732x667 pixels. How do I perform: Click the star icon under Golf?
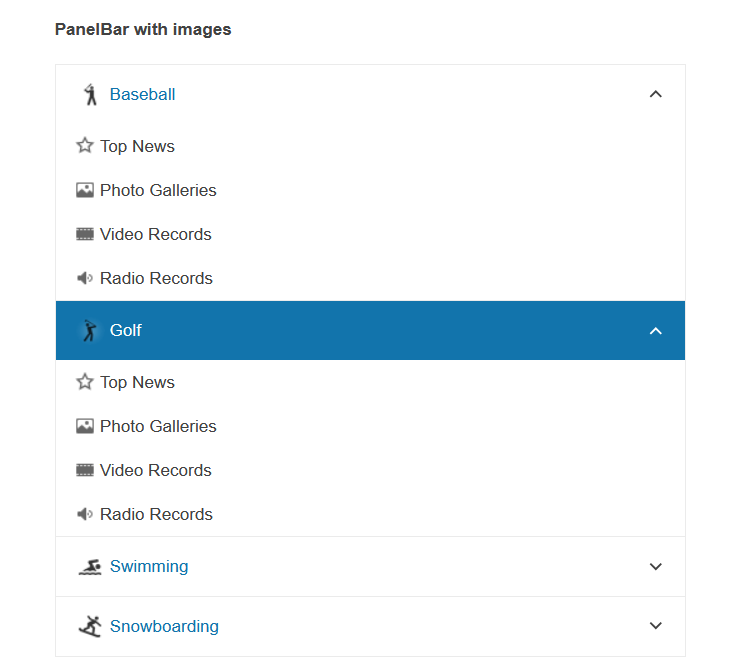tap(85, 382)
